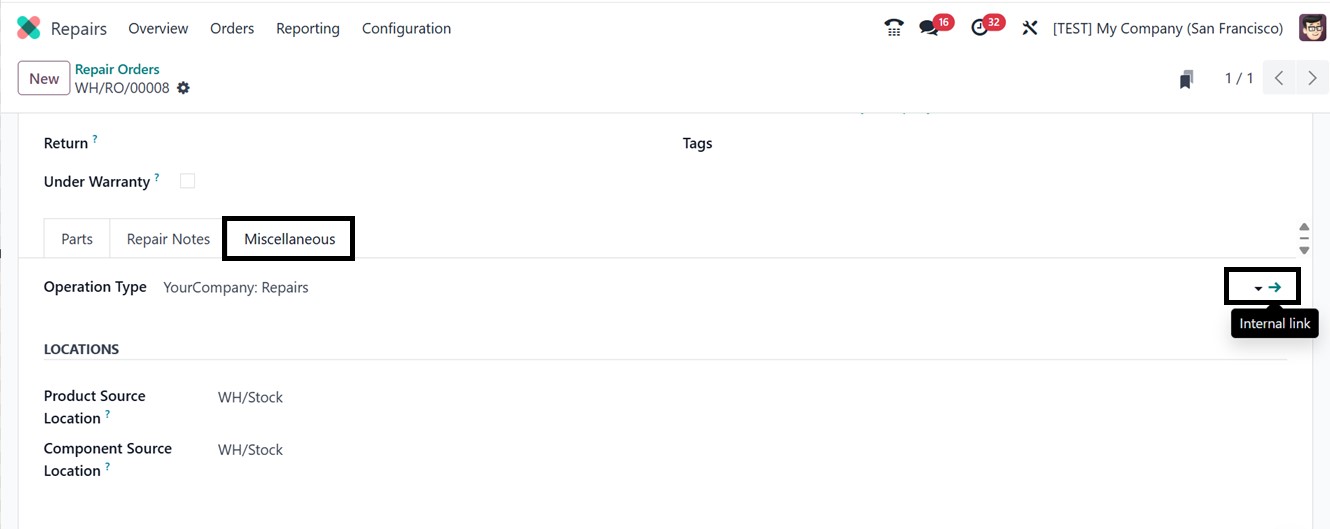Switch to the Repair Notes tab
Image resolution: width=1330 pixels, height=529 pixels.
168,239
